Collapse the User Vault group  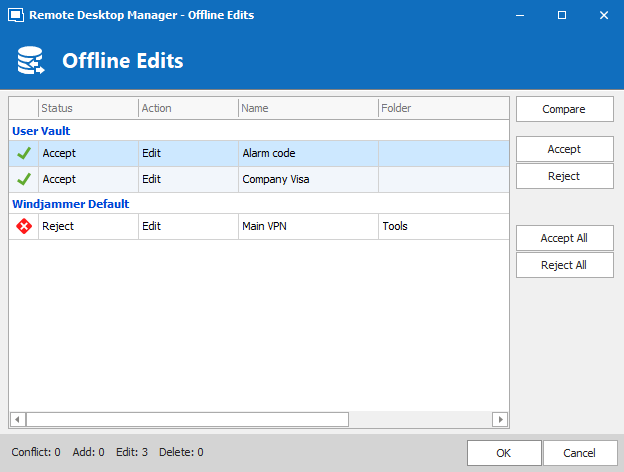[x=41, y=130]
